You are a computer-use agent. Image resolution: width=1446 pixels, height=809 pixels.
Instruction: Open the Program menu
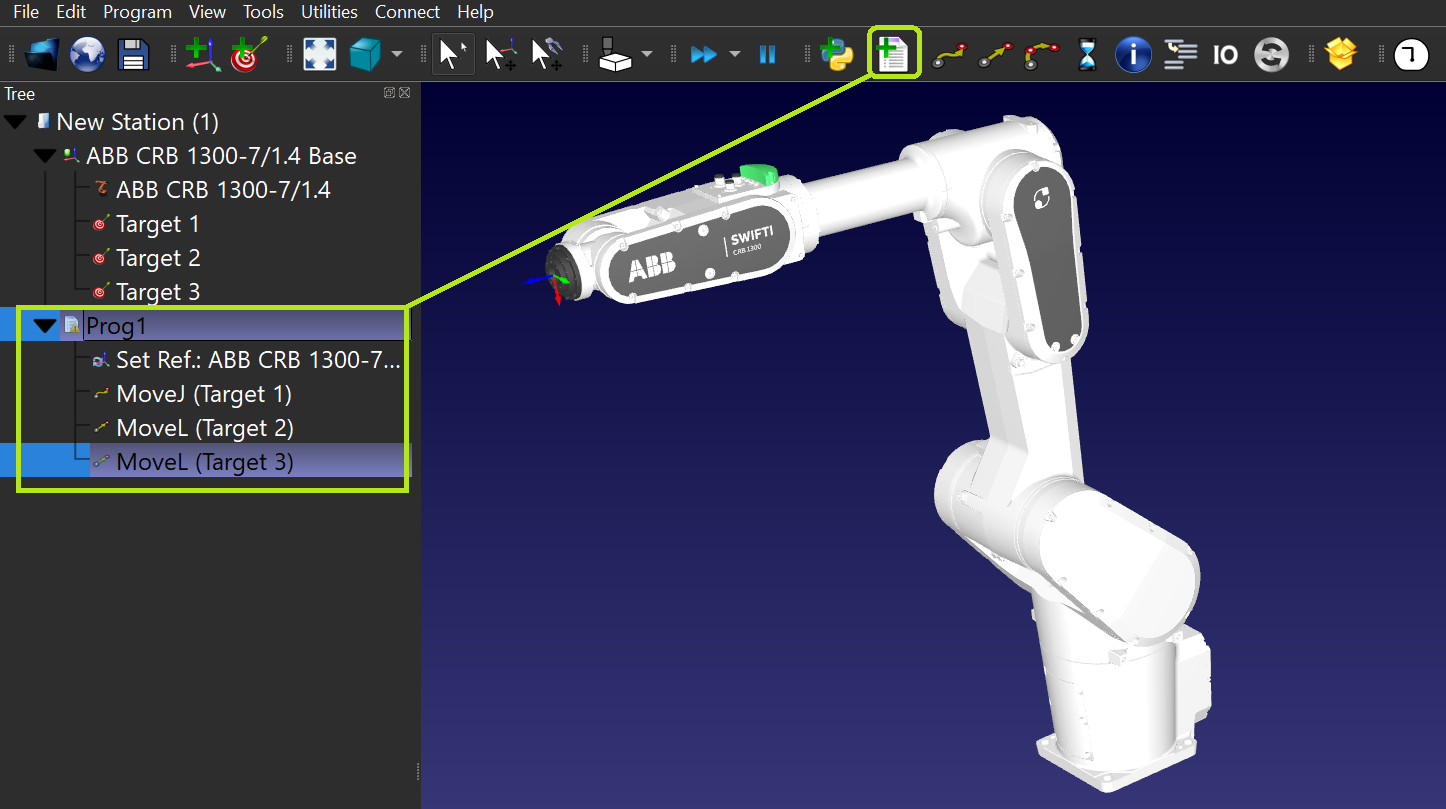click(137, 12)
